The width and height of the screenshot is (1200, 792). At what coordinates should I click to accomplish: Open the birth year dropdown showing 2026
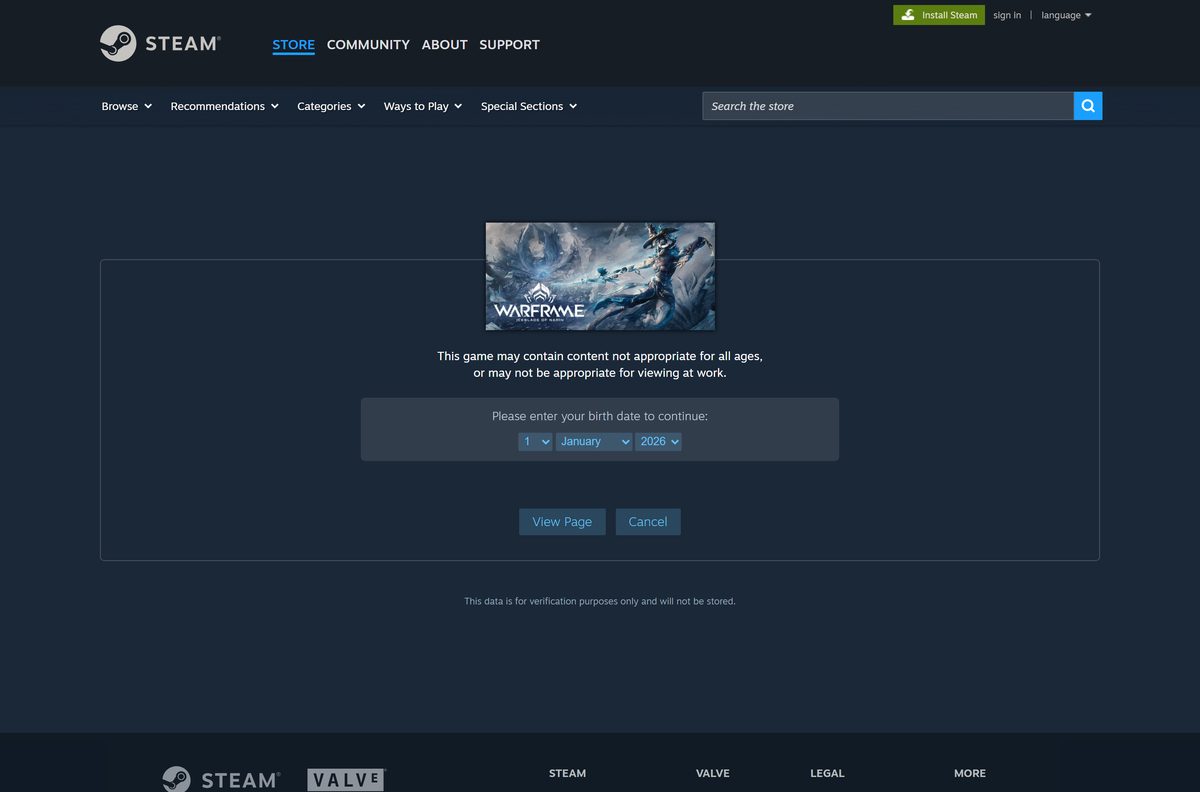(658, 441)
